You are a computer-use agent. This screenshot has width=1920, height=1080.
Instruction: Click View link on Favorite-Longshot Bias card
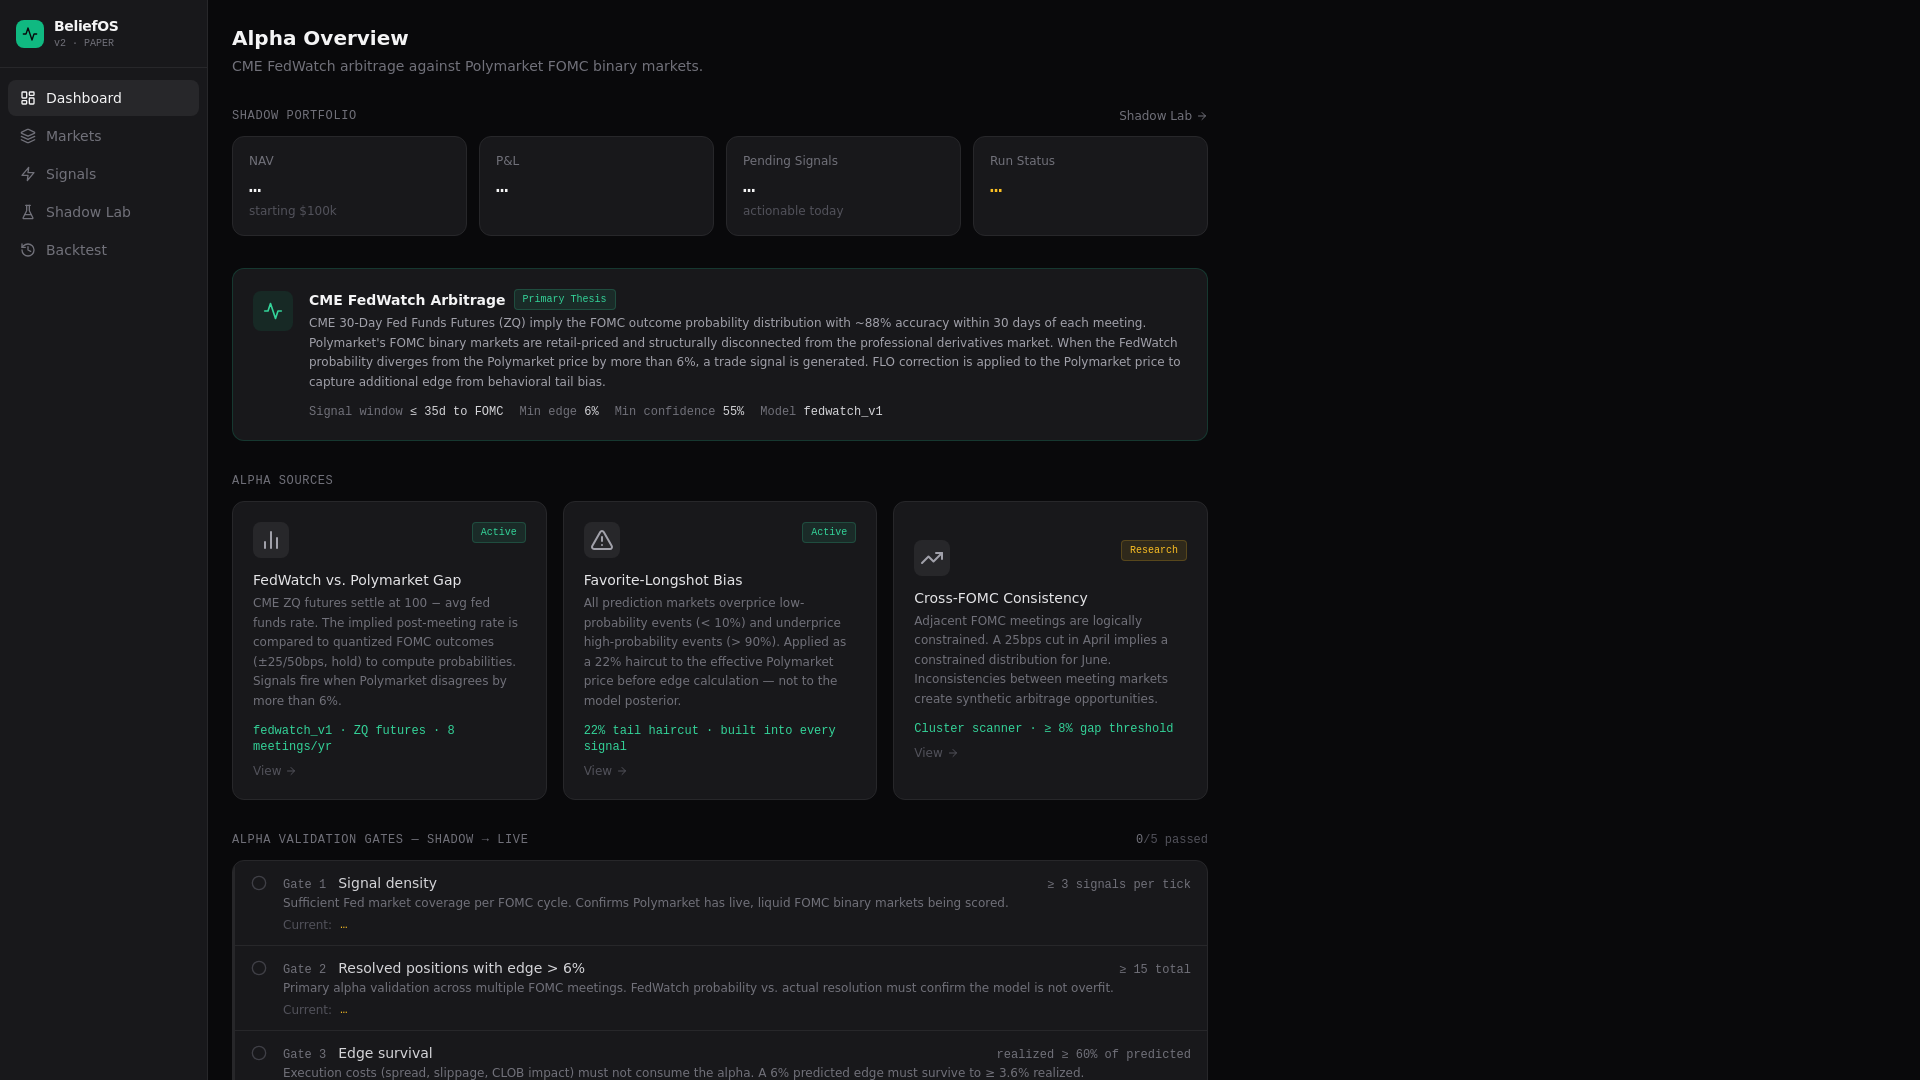pos(605,771)
